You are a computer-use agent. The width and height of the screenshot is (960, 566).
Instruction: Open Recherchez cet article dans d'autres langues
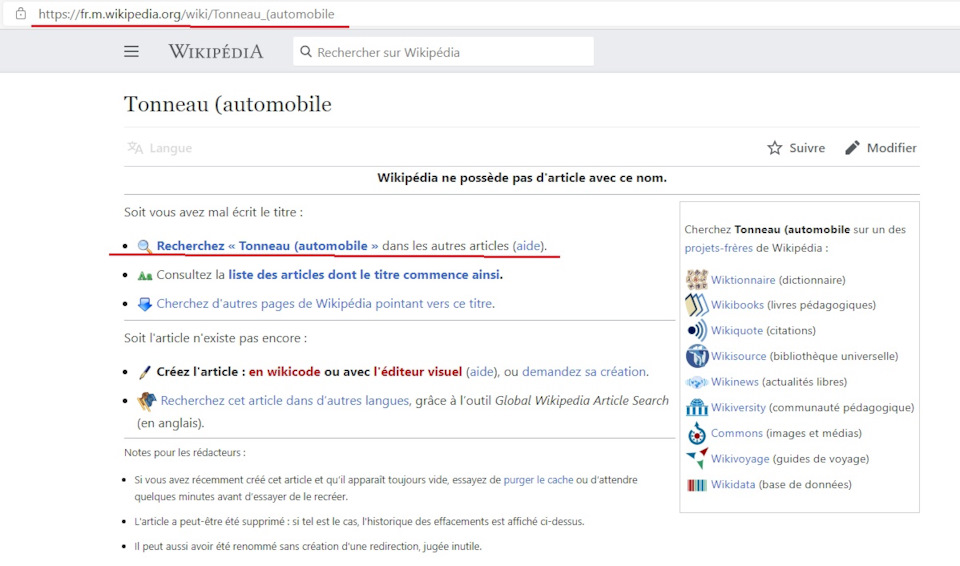point(285,400)
